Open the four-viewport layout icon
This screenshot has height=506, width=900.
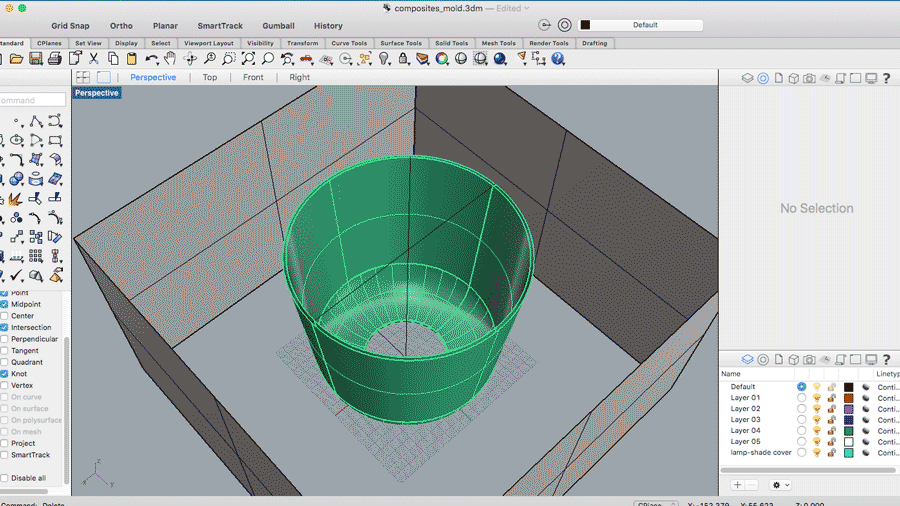pos(83,77)
